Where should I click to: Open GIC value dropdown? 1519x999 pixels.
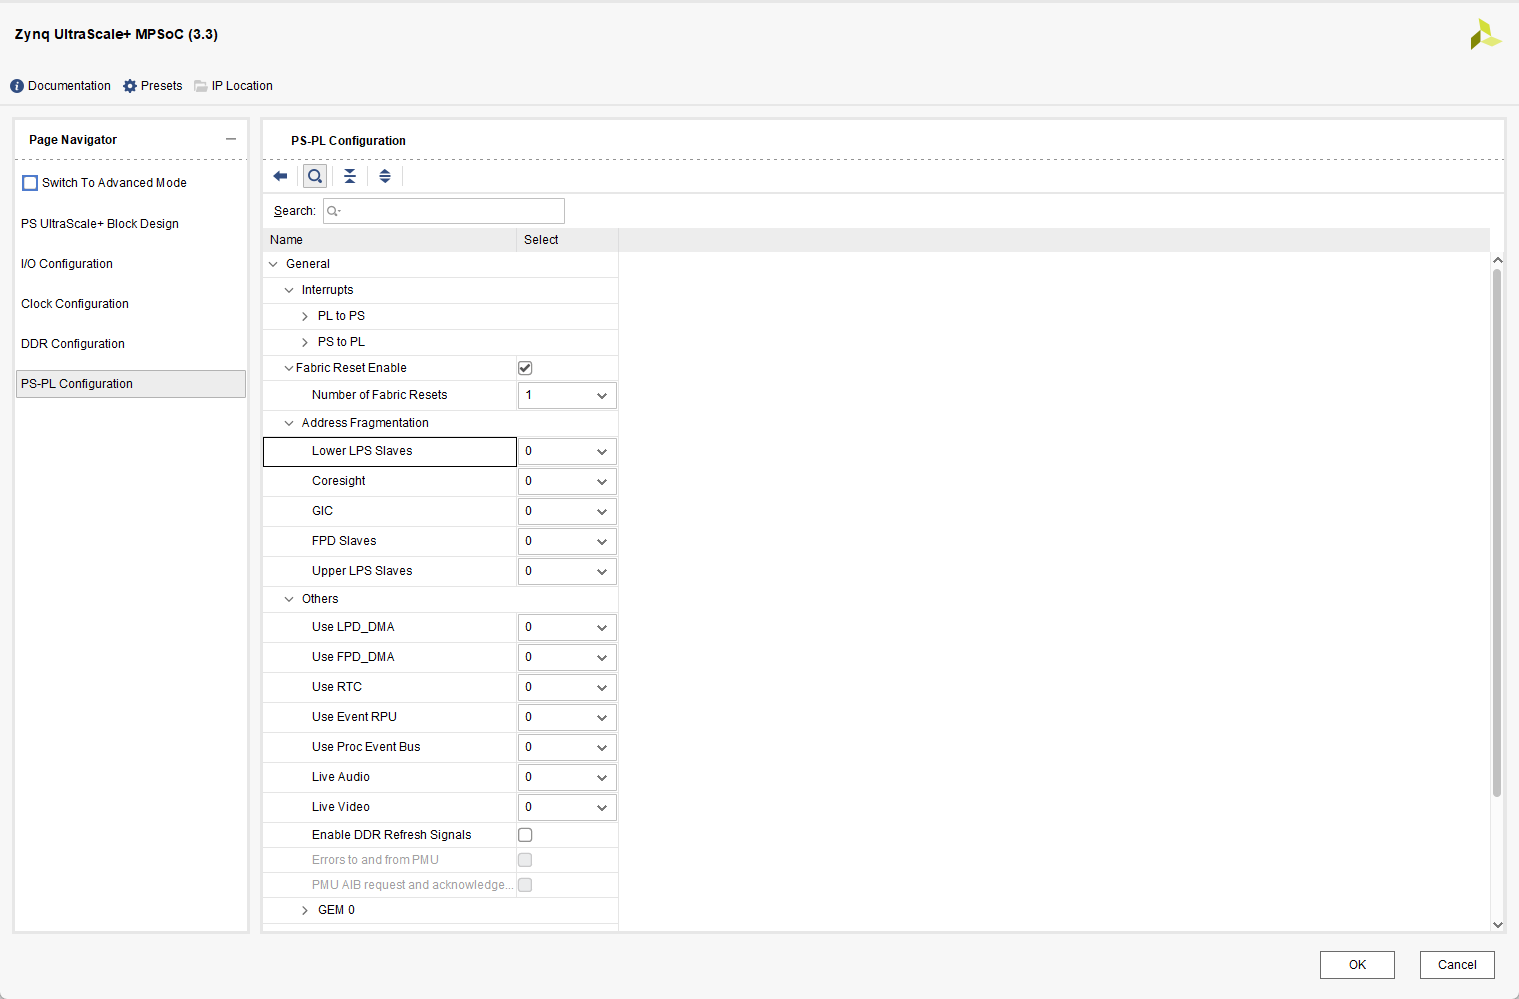pos(567,511)
